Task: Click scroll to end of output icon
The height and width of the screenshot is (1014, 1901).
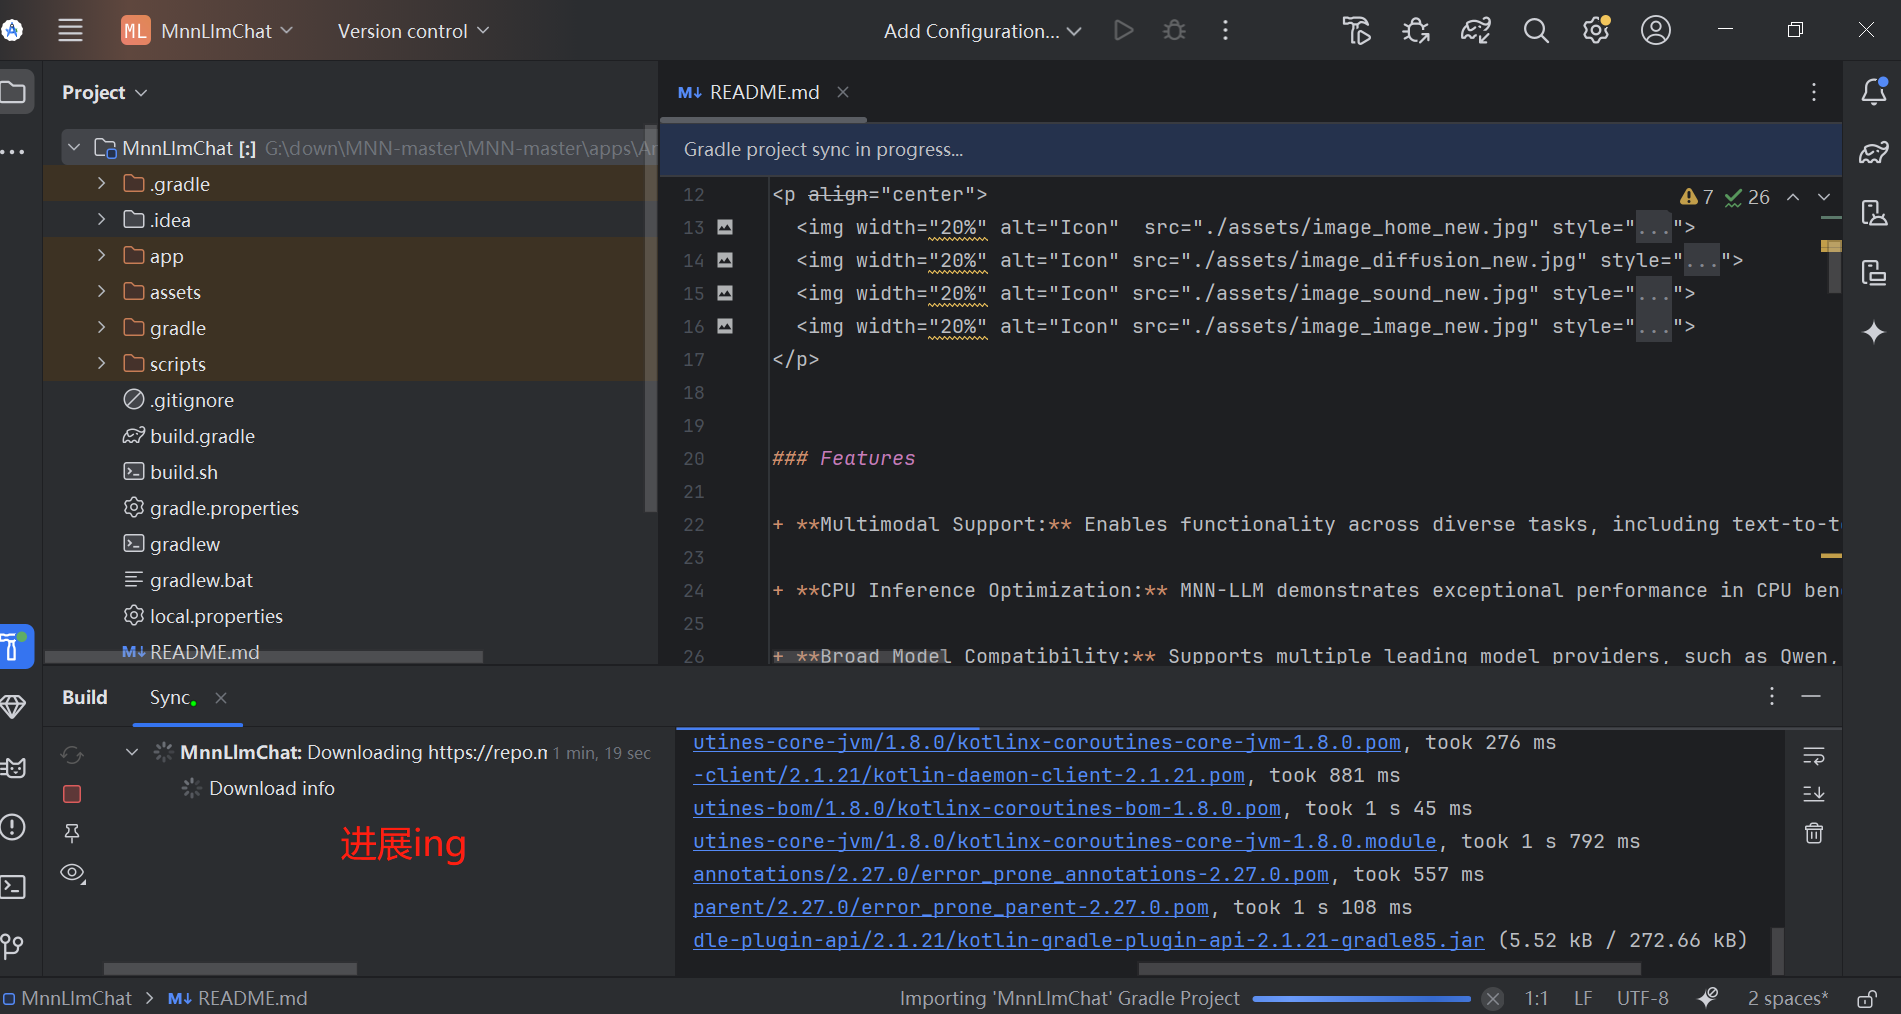Action: pyautogui.click(x=1814, y=794)
